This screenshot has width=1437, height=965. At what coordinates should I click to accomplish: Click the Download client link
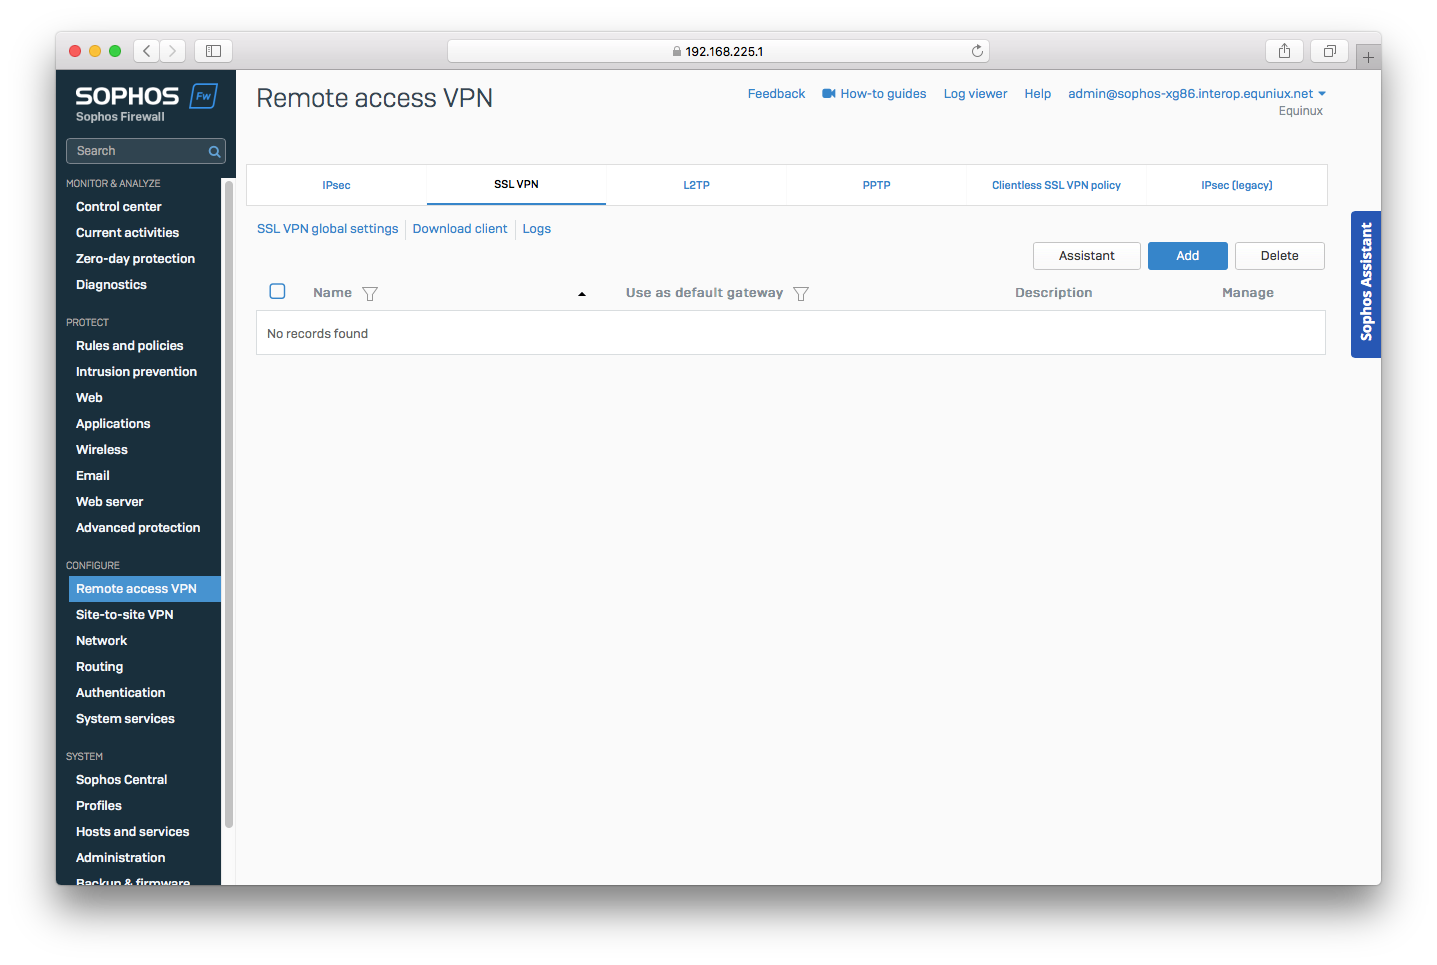459,228
